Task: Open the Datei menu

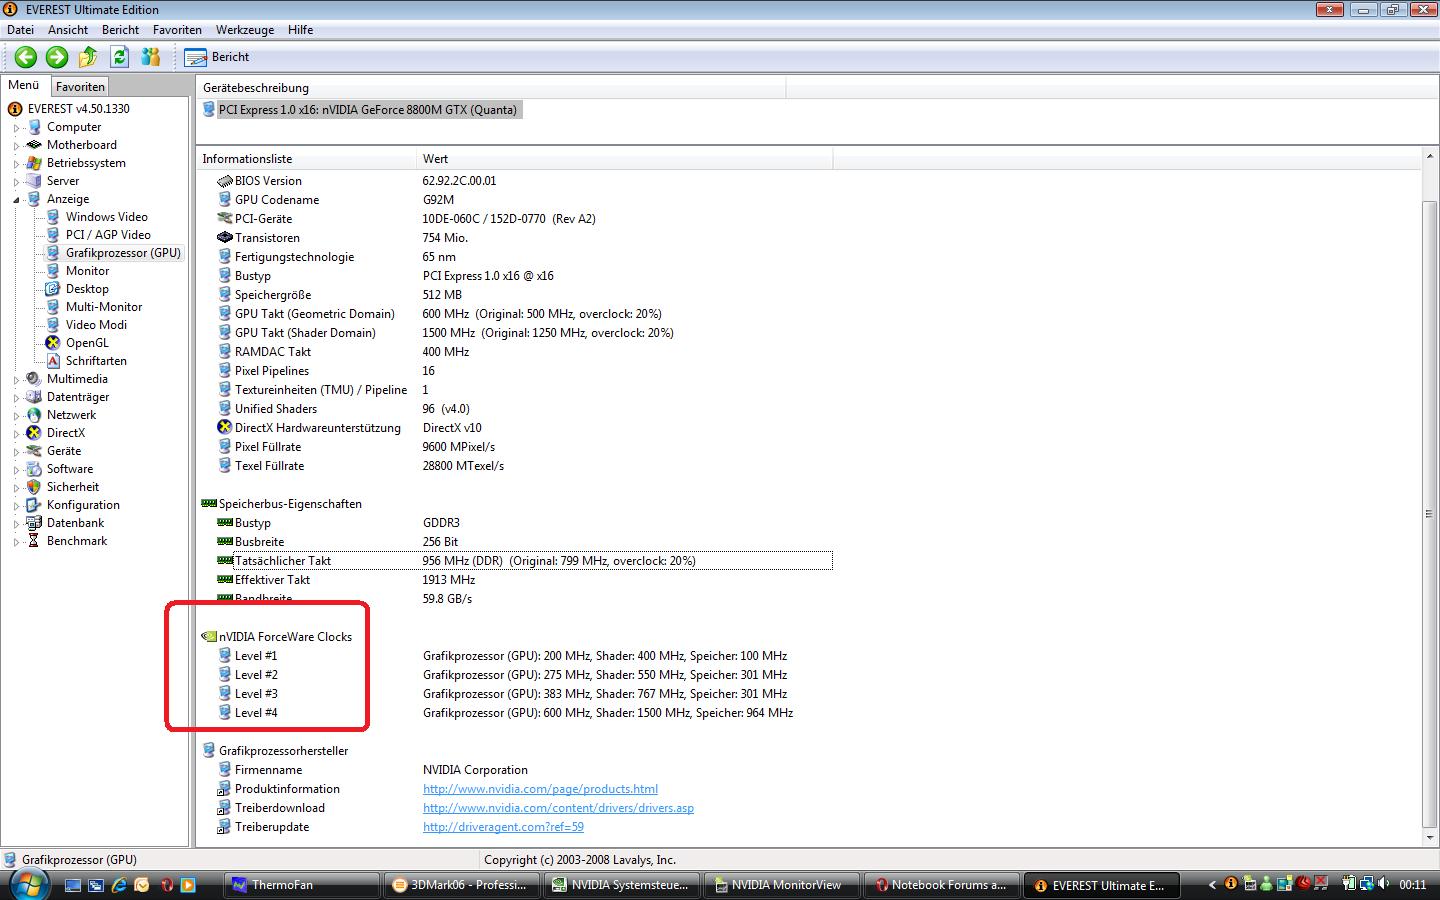Action: [x=20, y=30]
